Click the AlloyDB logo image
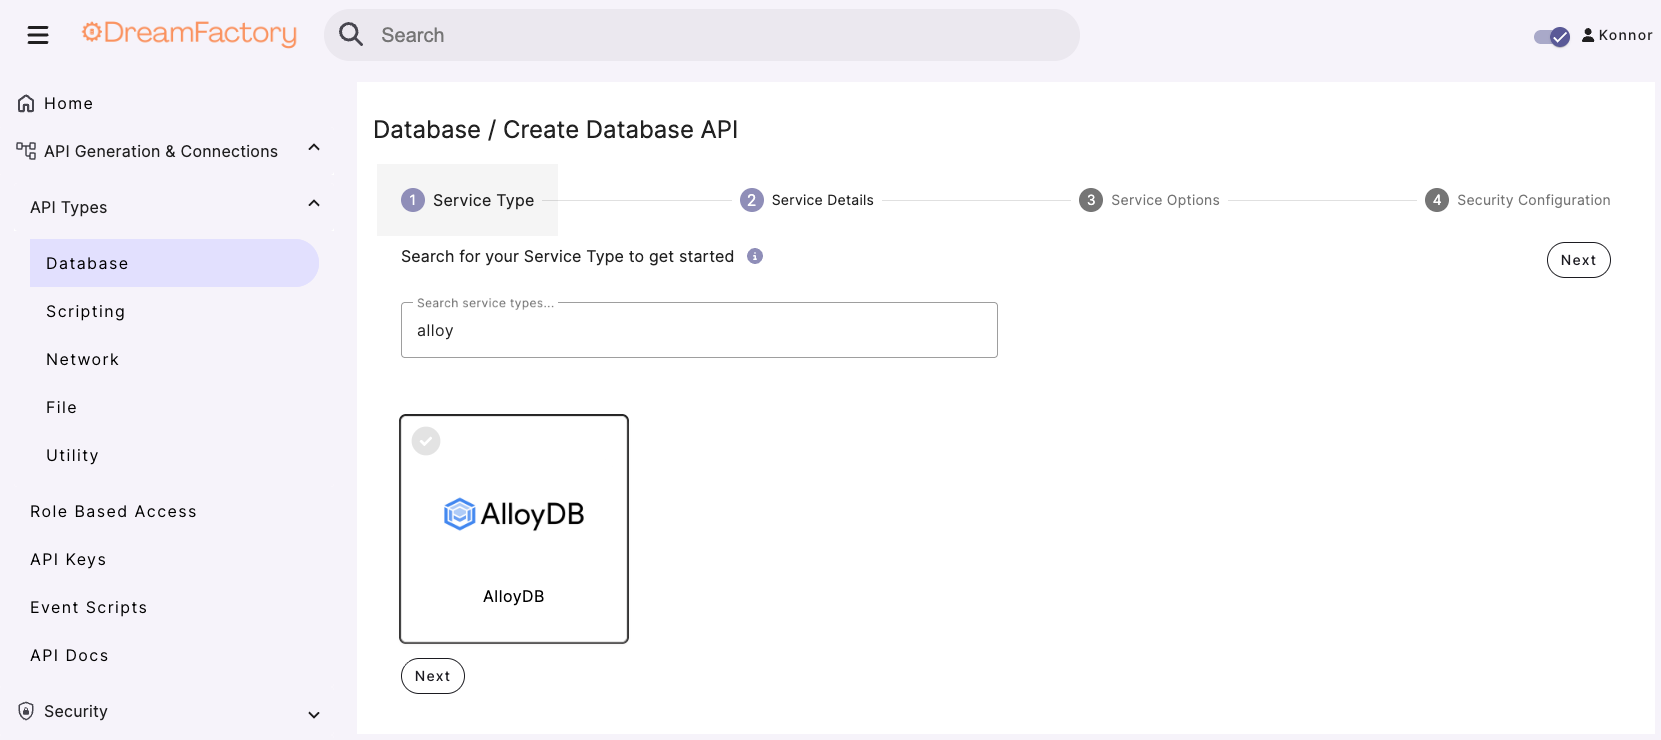 coord(514,514)
